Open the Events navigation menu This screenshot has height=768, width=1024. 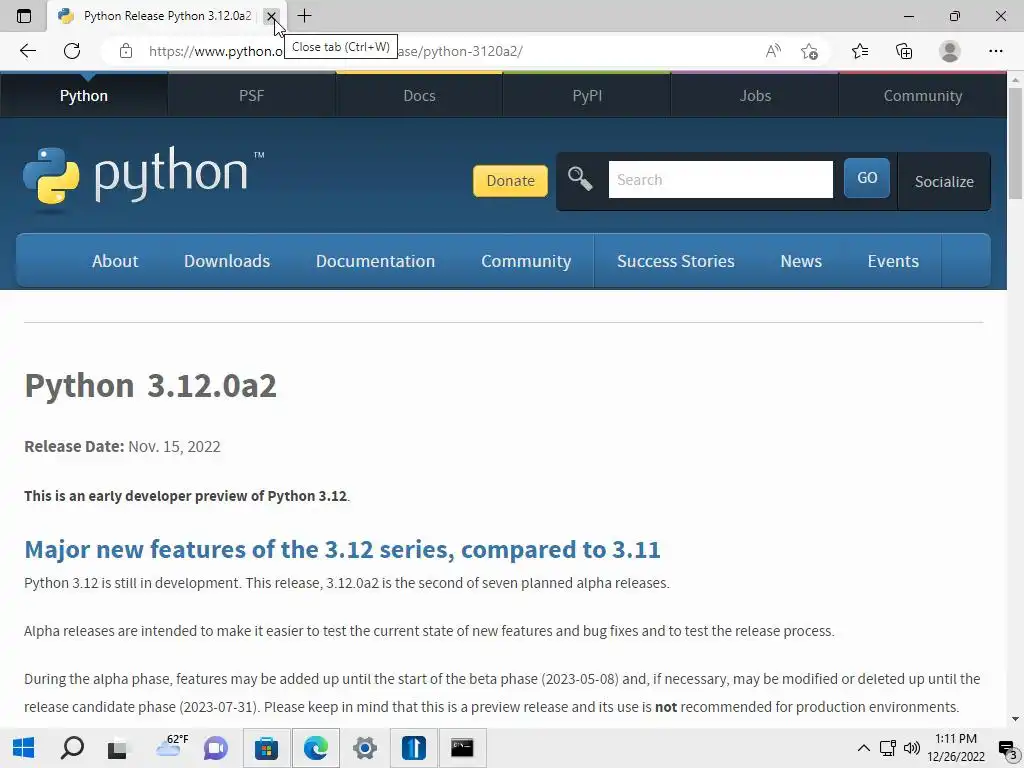click(x=893, y=261)
